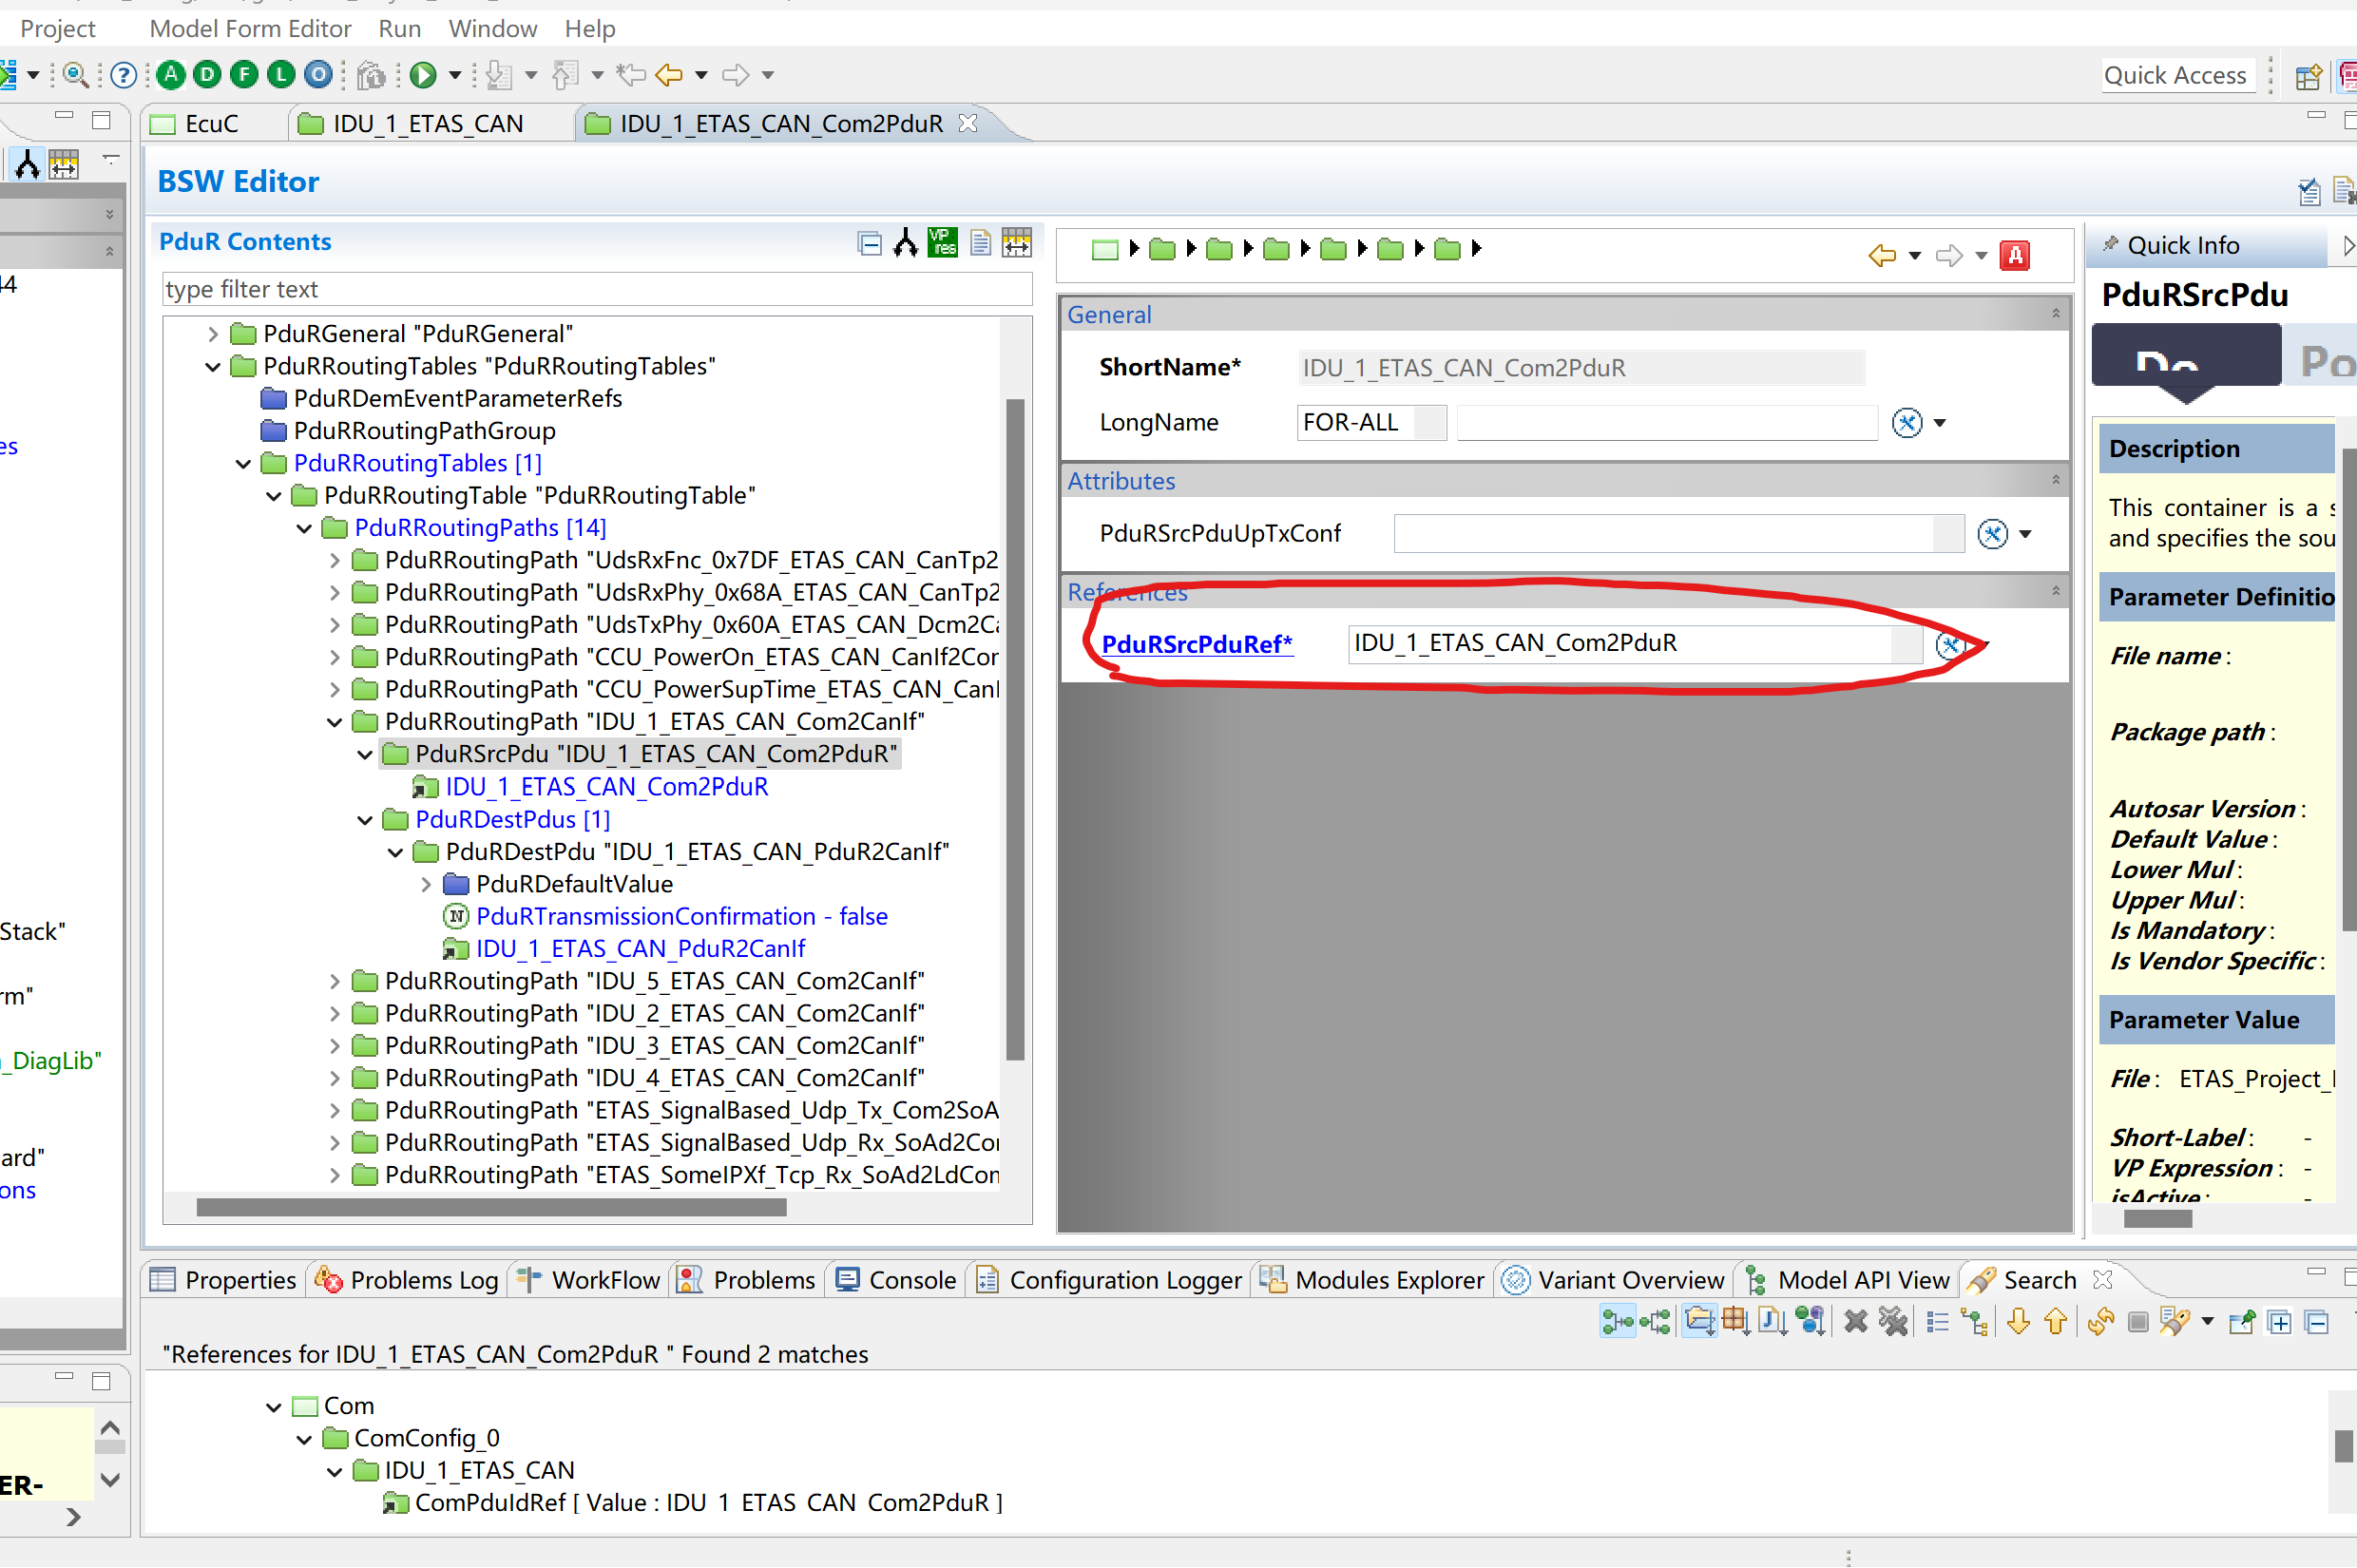
Task: Collapse the PduRRoutingPaths [14] tree node
Action: tap(303, 528)
